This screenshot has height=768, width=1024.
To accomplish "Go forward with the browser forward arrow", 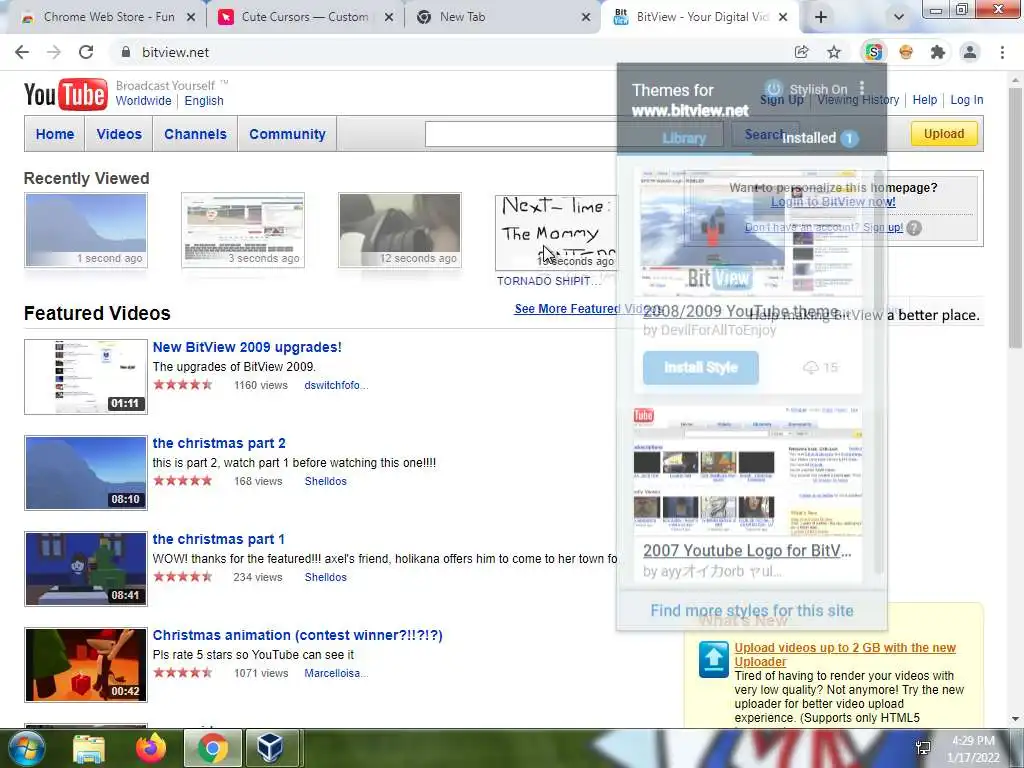I will point(54,52).
